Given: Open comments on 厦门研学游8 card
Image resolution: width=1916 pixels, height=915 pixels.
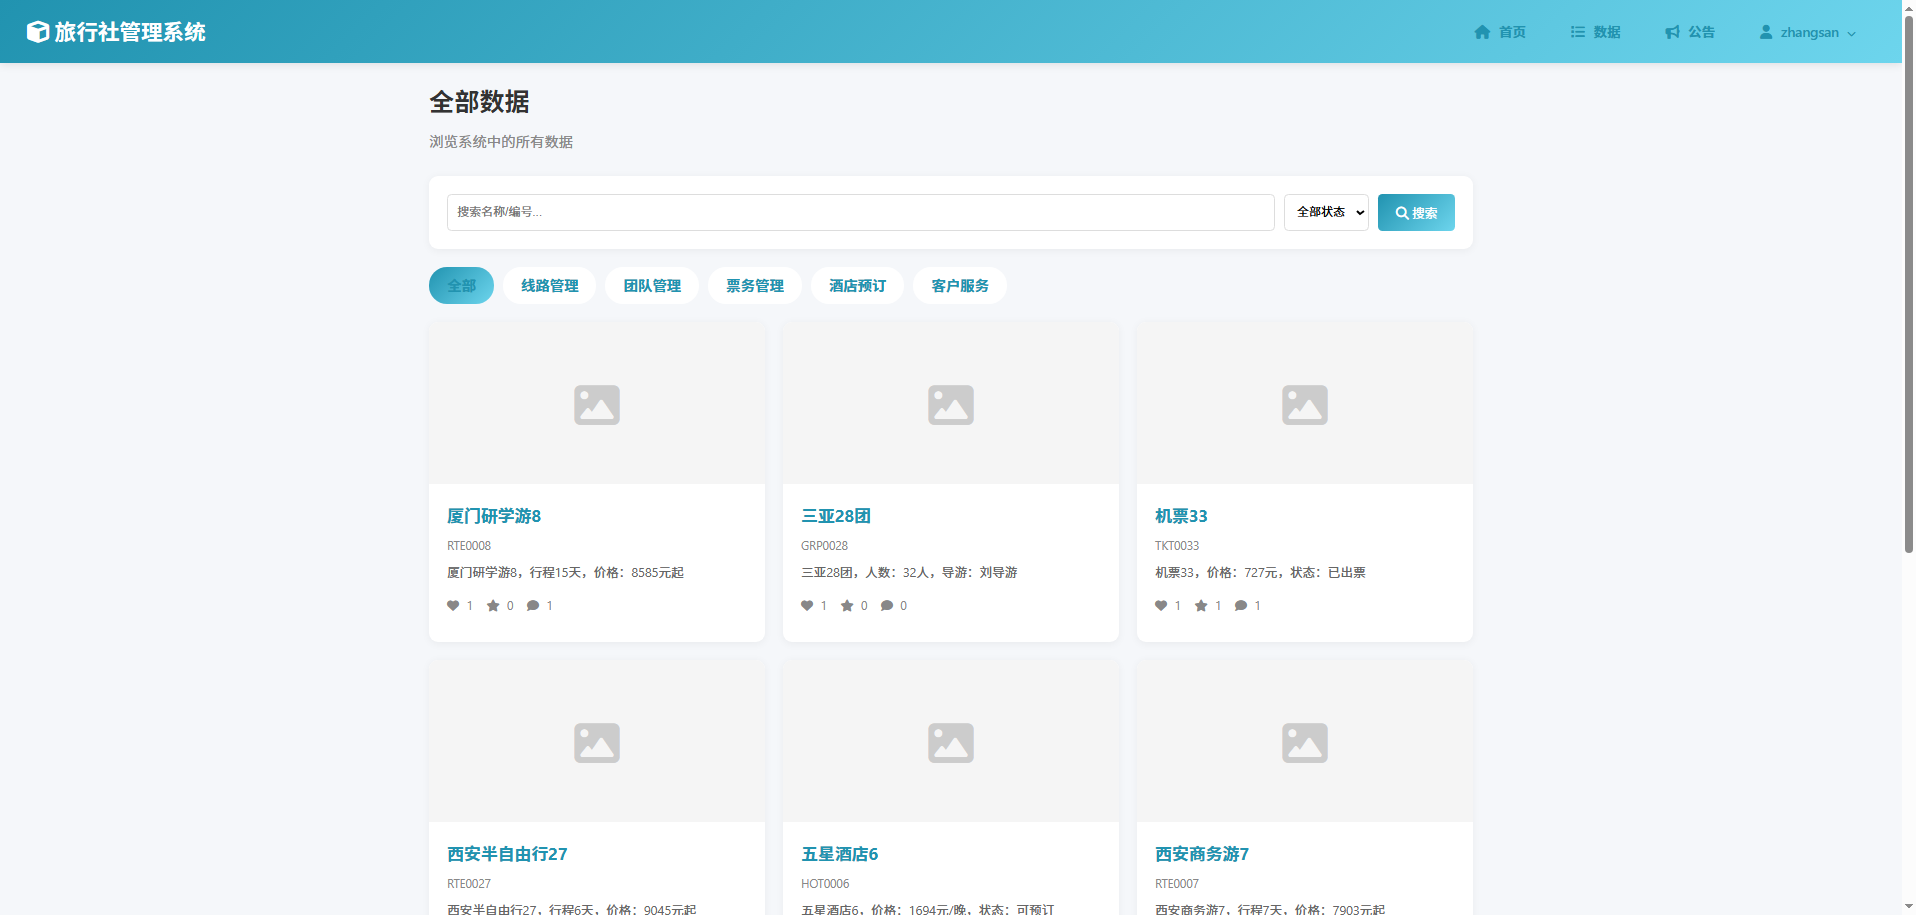Looking at the screenshot, I should 533,605.
